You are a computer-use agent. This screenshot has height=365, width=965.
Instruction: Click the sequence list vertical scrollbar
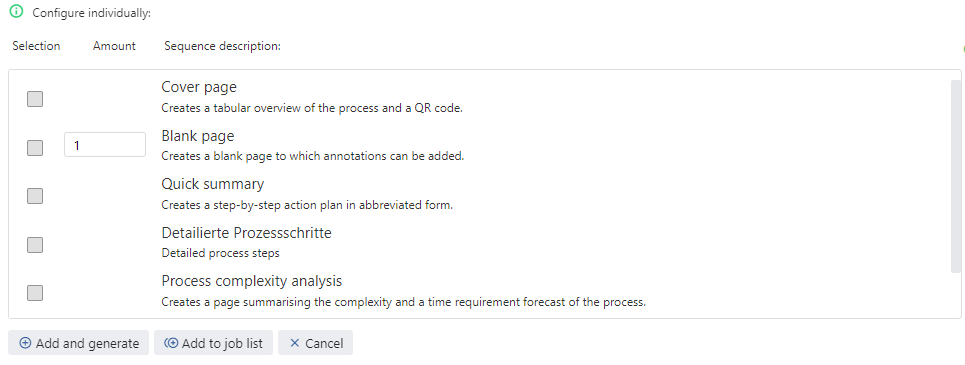[x=956, y=176]
